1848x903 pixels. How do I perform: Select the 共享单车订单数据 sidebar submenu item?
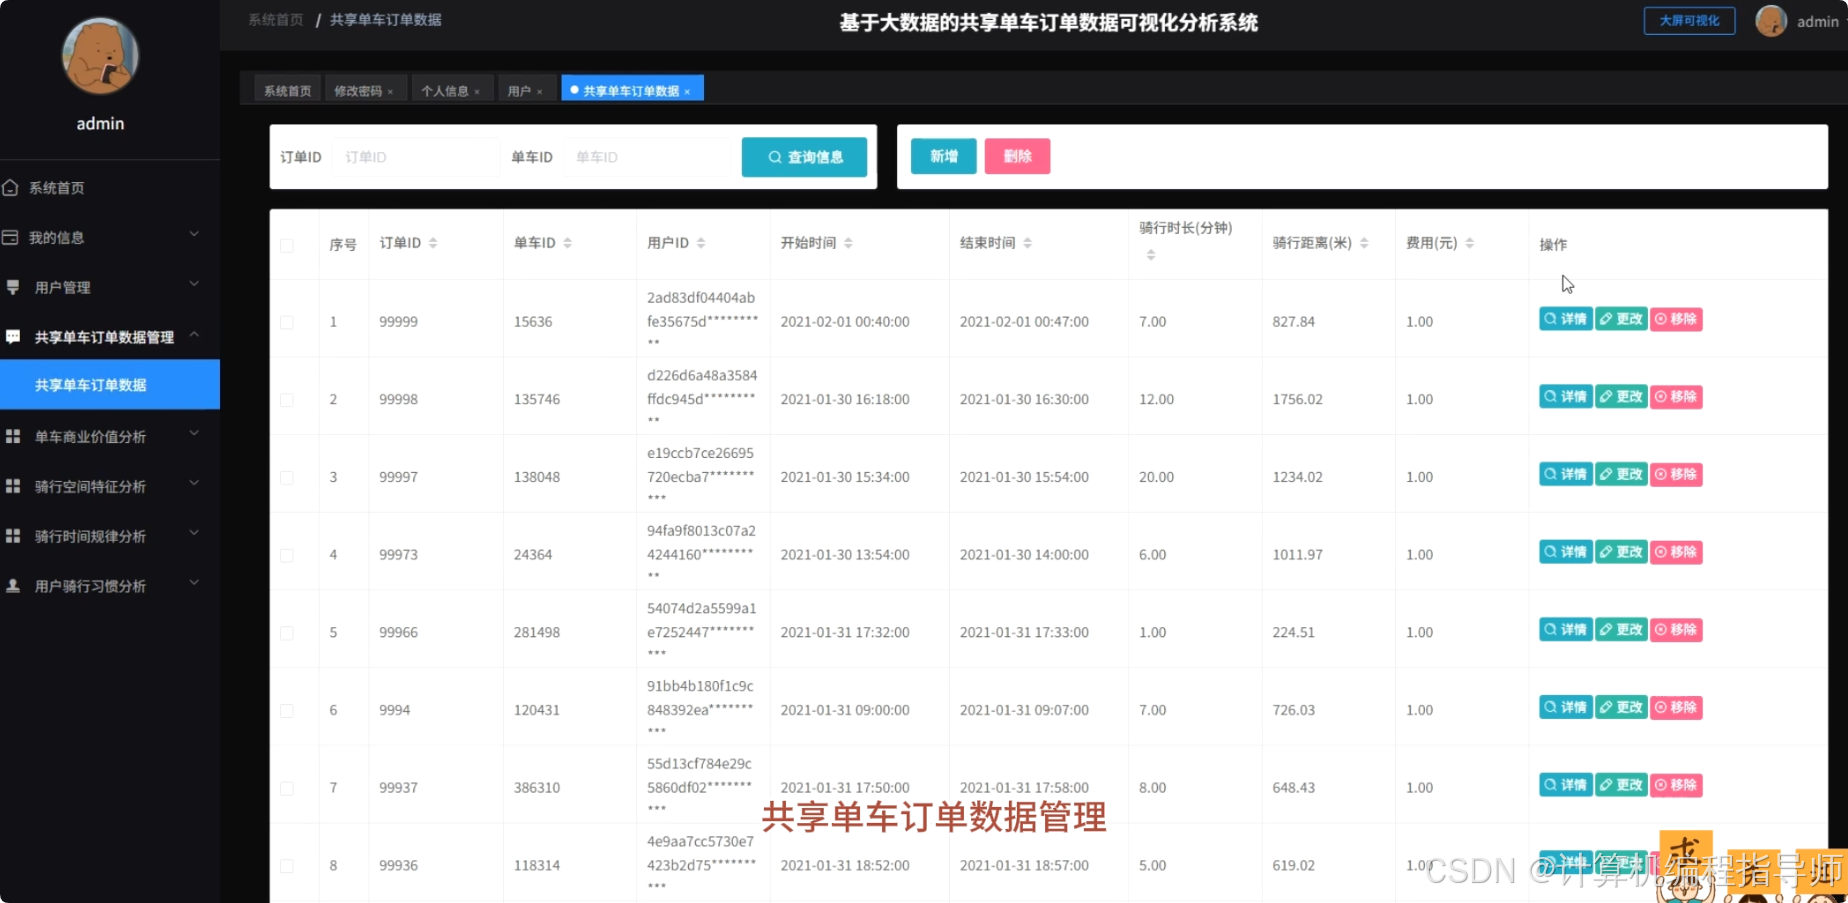(110, 385)
